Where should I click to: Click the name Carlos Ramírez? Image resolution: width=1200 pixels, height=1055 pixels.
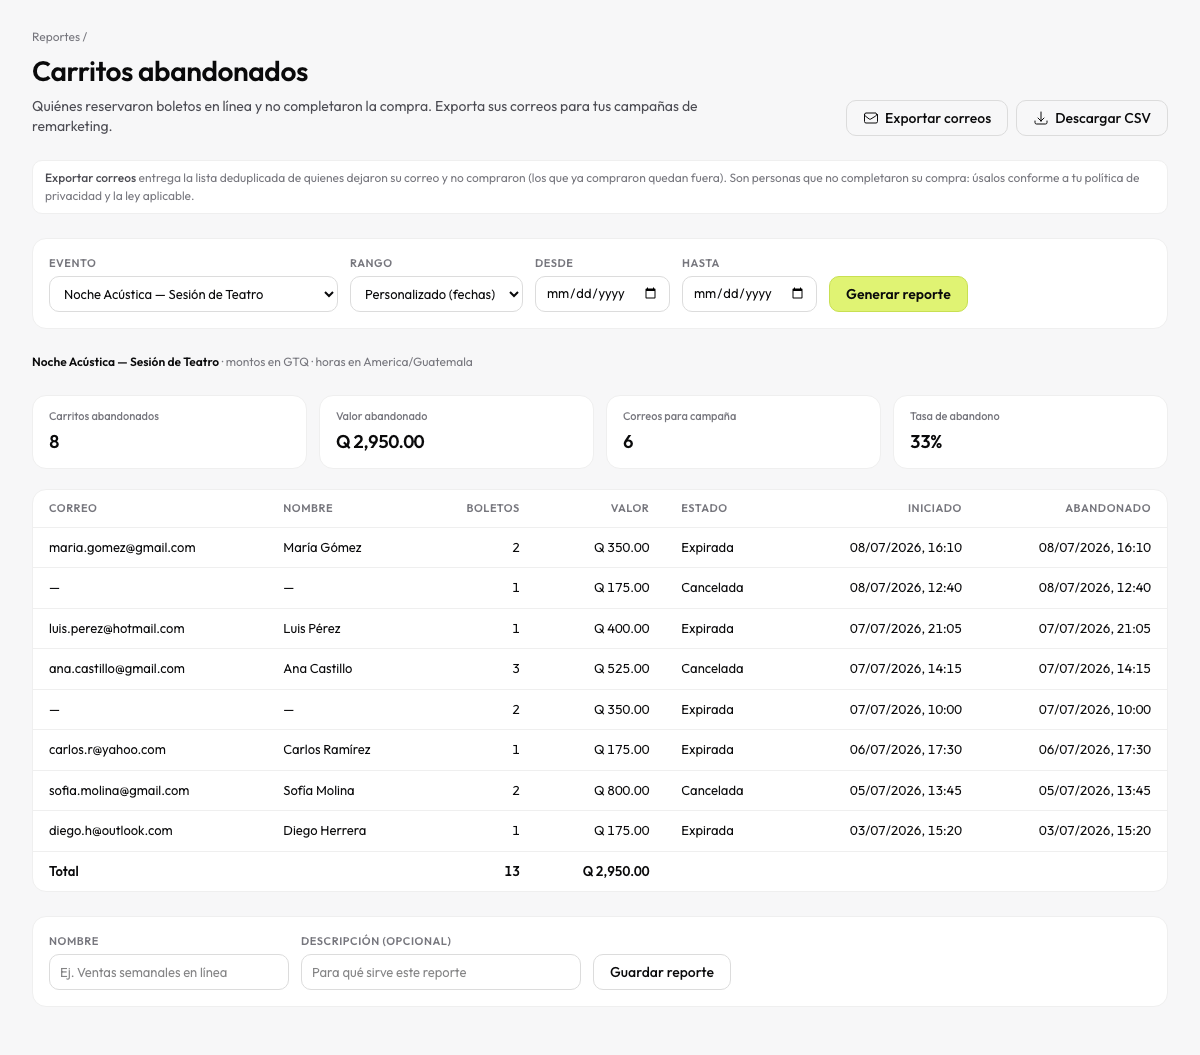click(327, 750)
